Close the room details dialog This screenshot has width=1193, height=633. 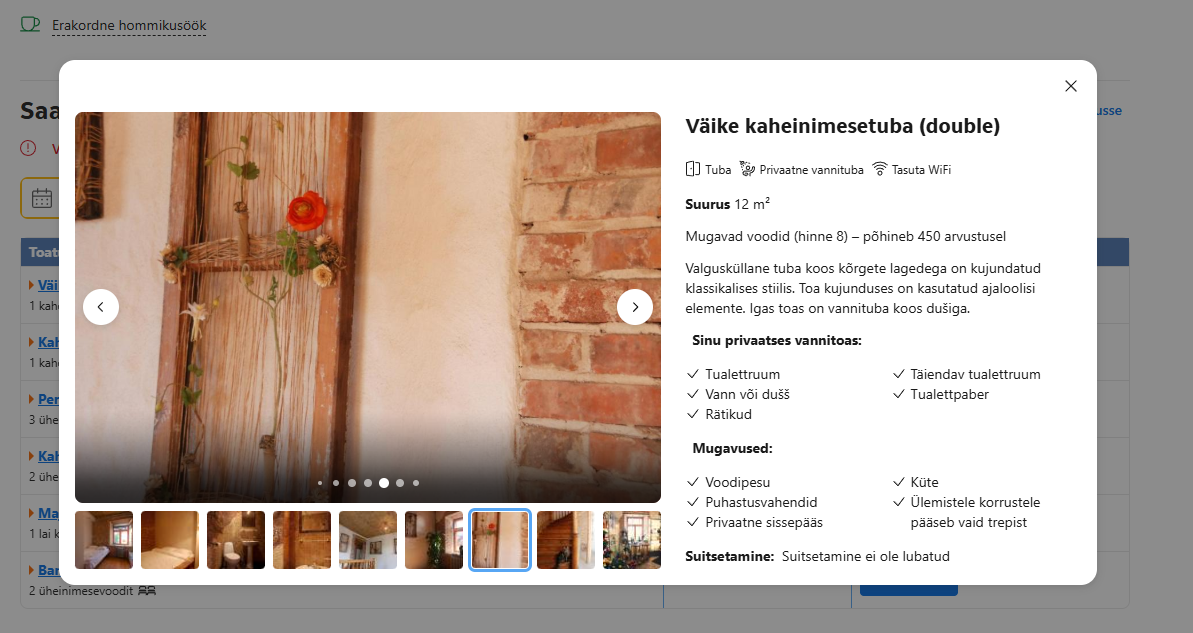[1071, 86]
